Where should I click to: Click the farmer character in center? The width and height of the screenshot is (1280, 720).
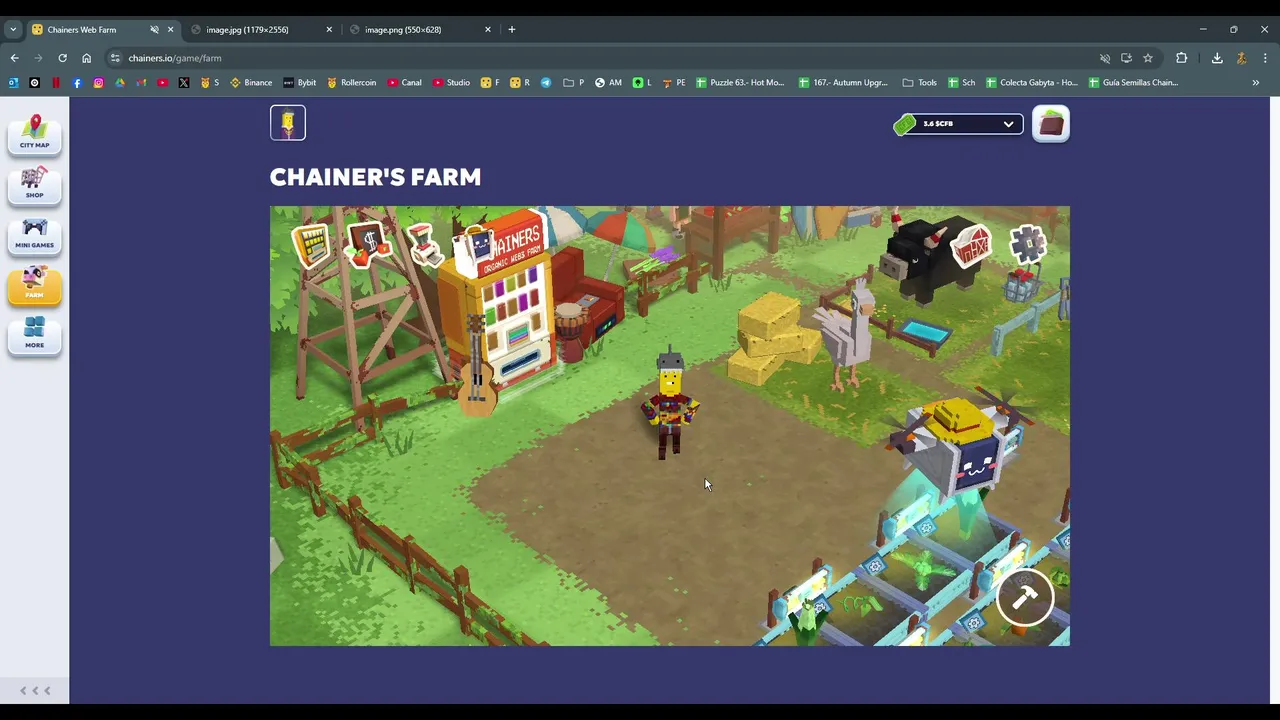click(670, 405)
